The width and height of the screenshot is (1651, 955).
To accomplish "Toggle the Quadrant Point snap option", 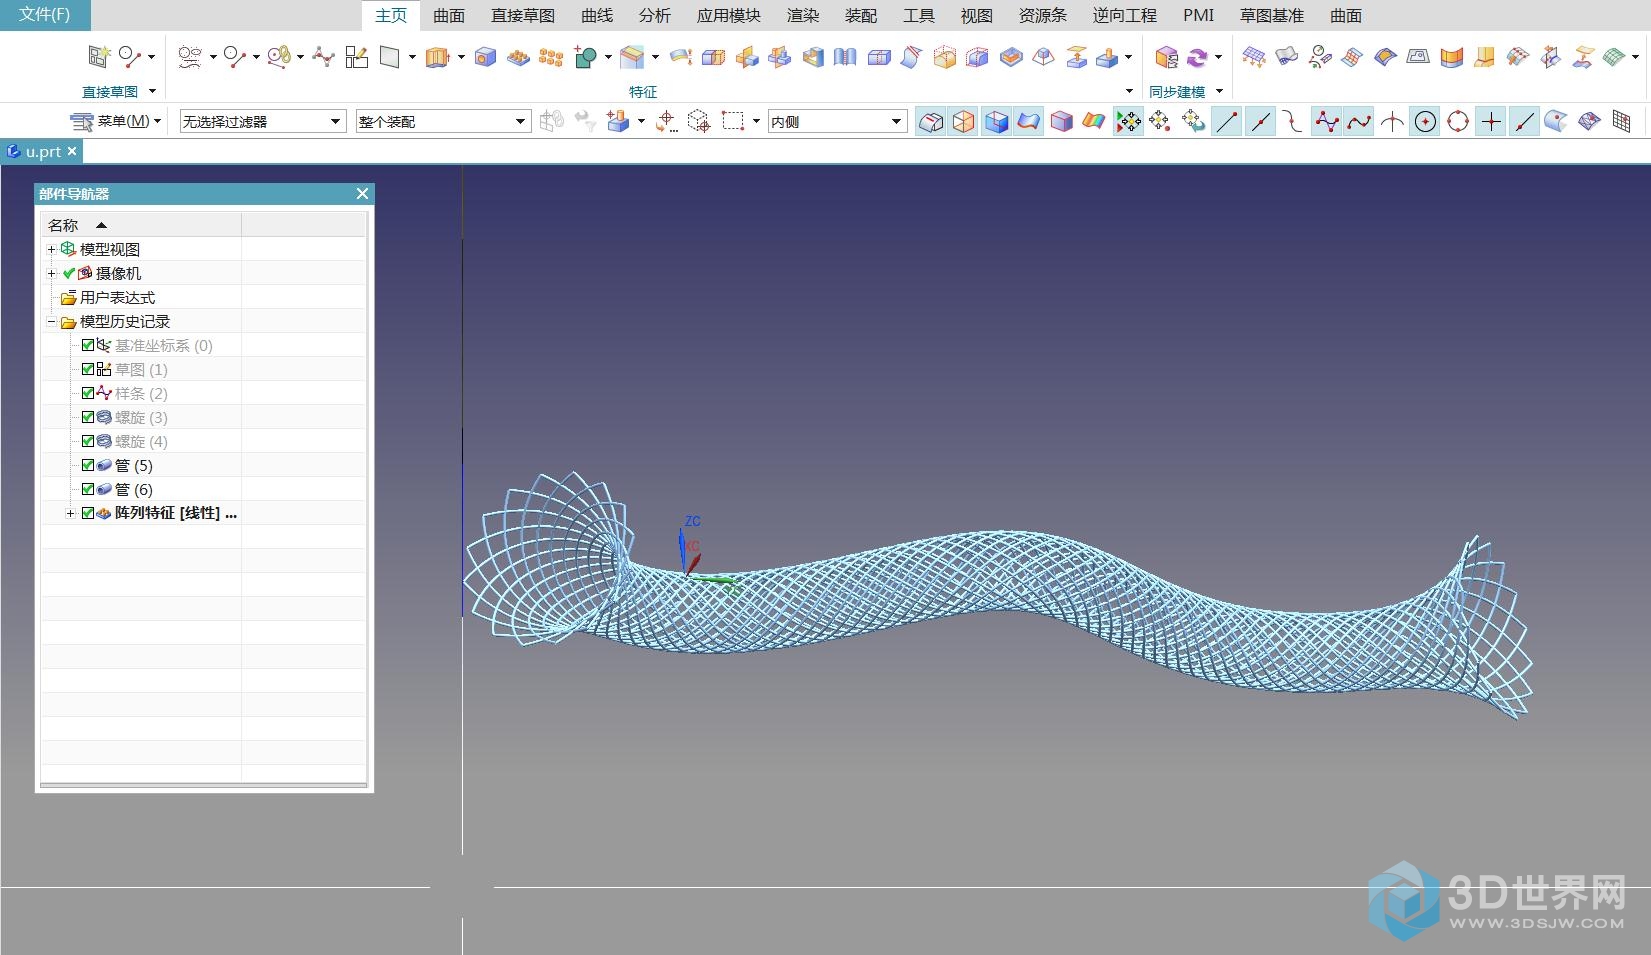I will click(1459, 121).
